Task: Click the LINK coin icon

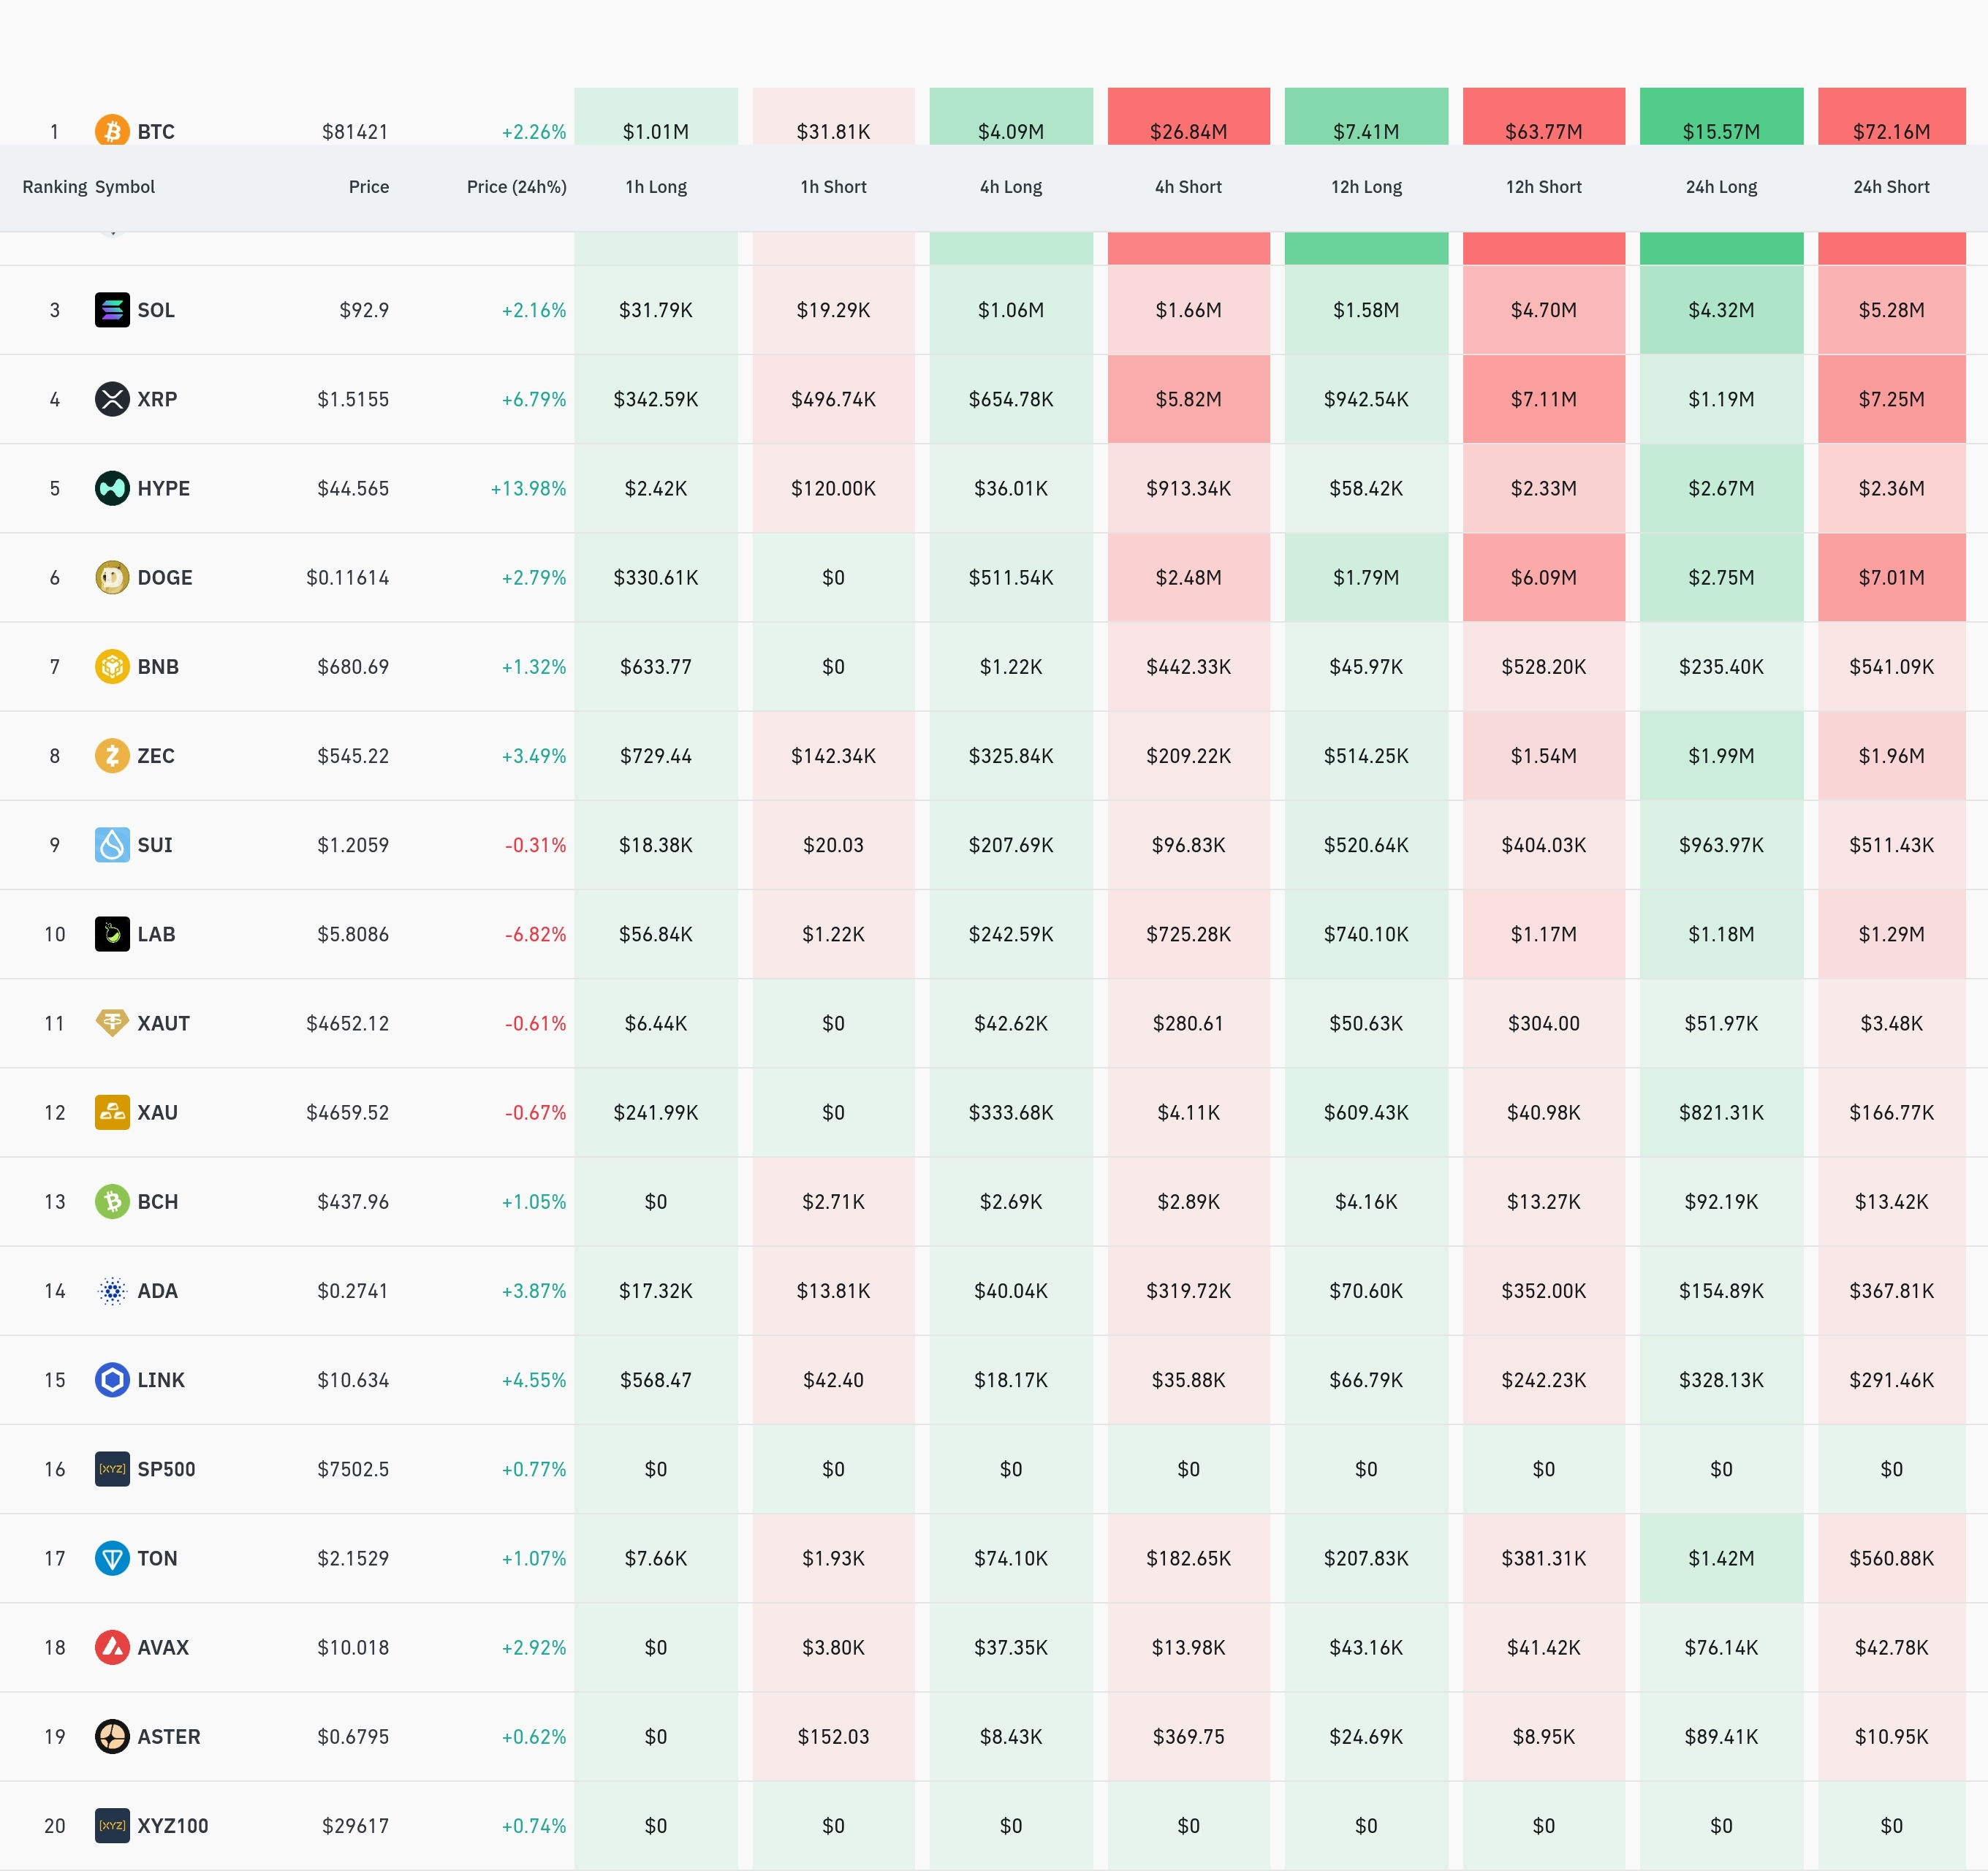Action: [x=112, y=1380]
